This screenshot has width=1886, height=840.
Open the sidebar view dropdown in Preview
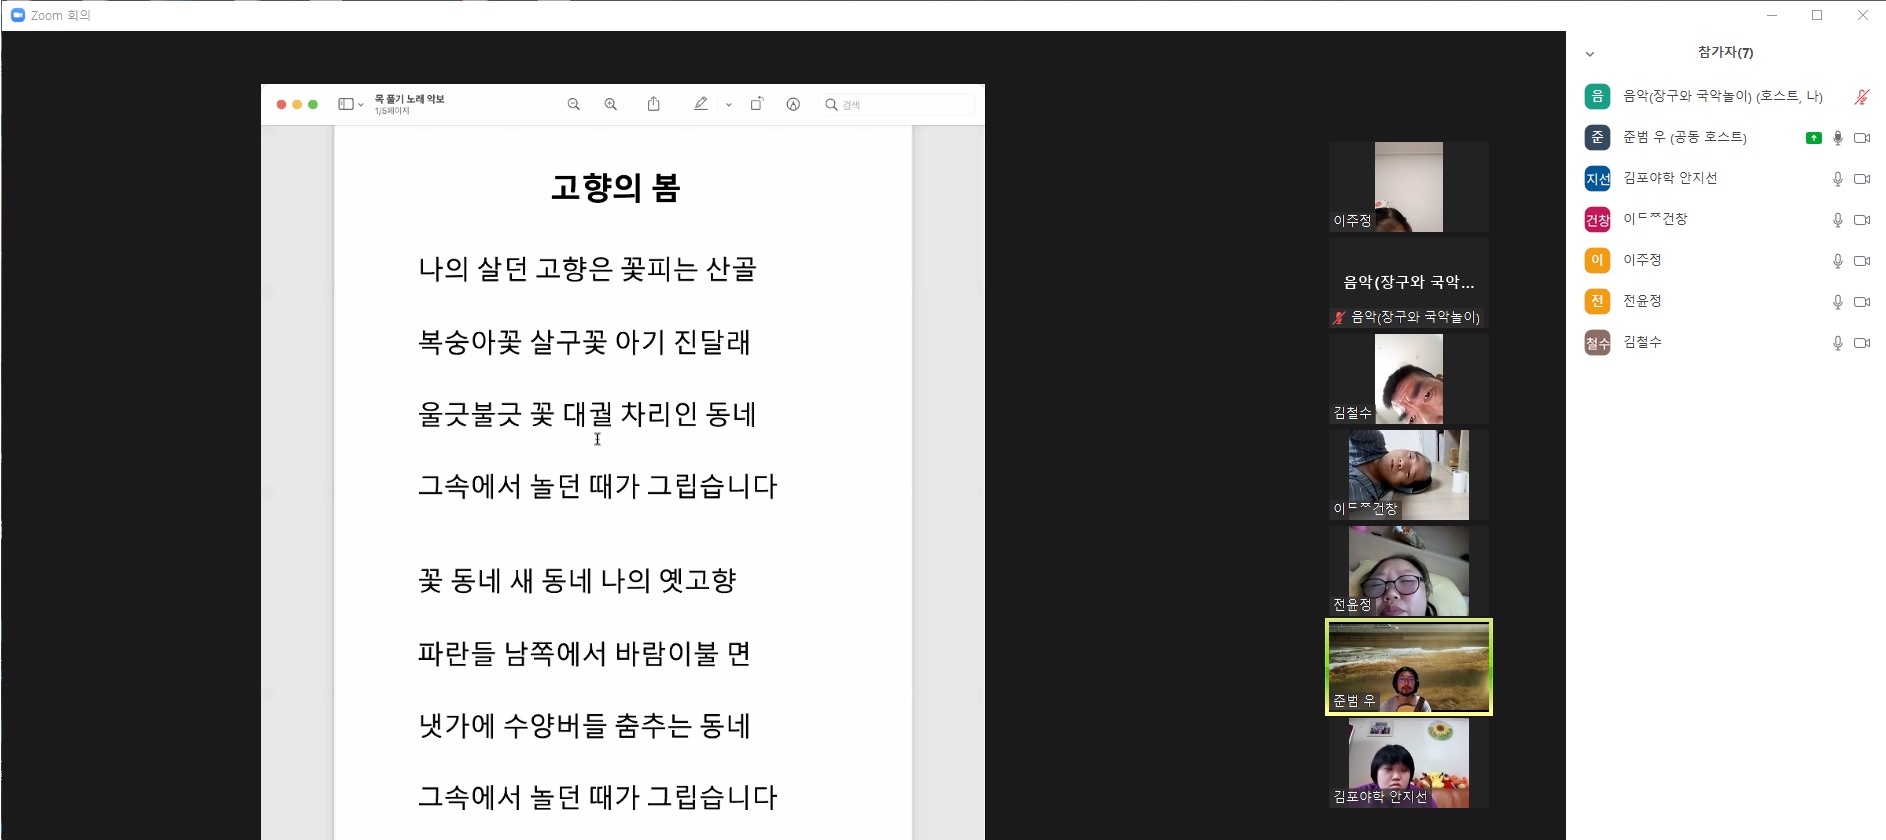350,104
